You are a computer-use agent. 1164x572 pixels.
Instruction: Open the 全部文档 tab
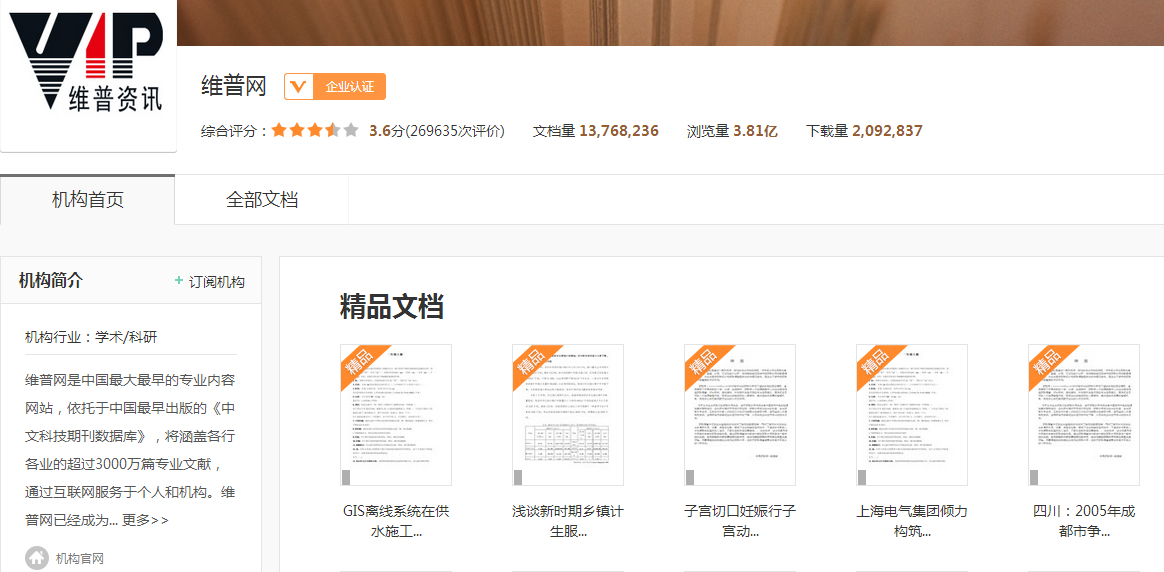262,200
